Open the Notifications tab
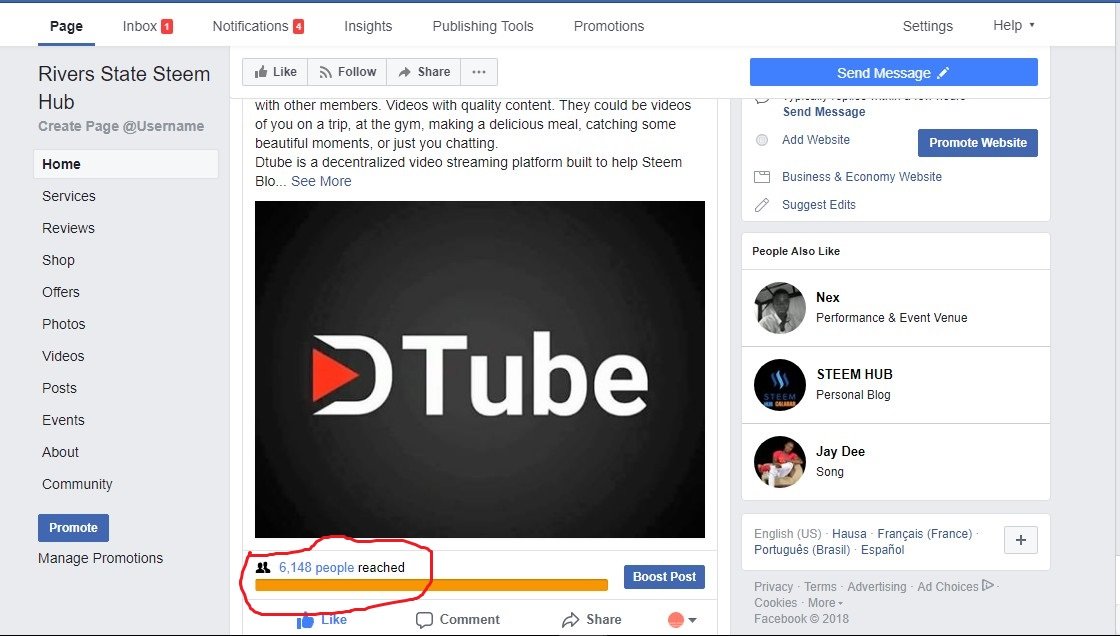 tap(258, 26)
